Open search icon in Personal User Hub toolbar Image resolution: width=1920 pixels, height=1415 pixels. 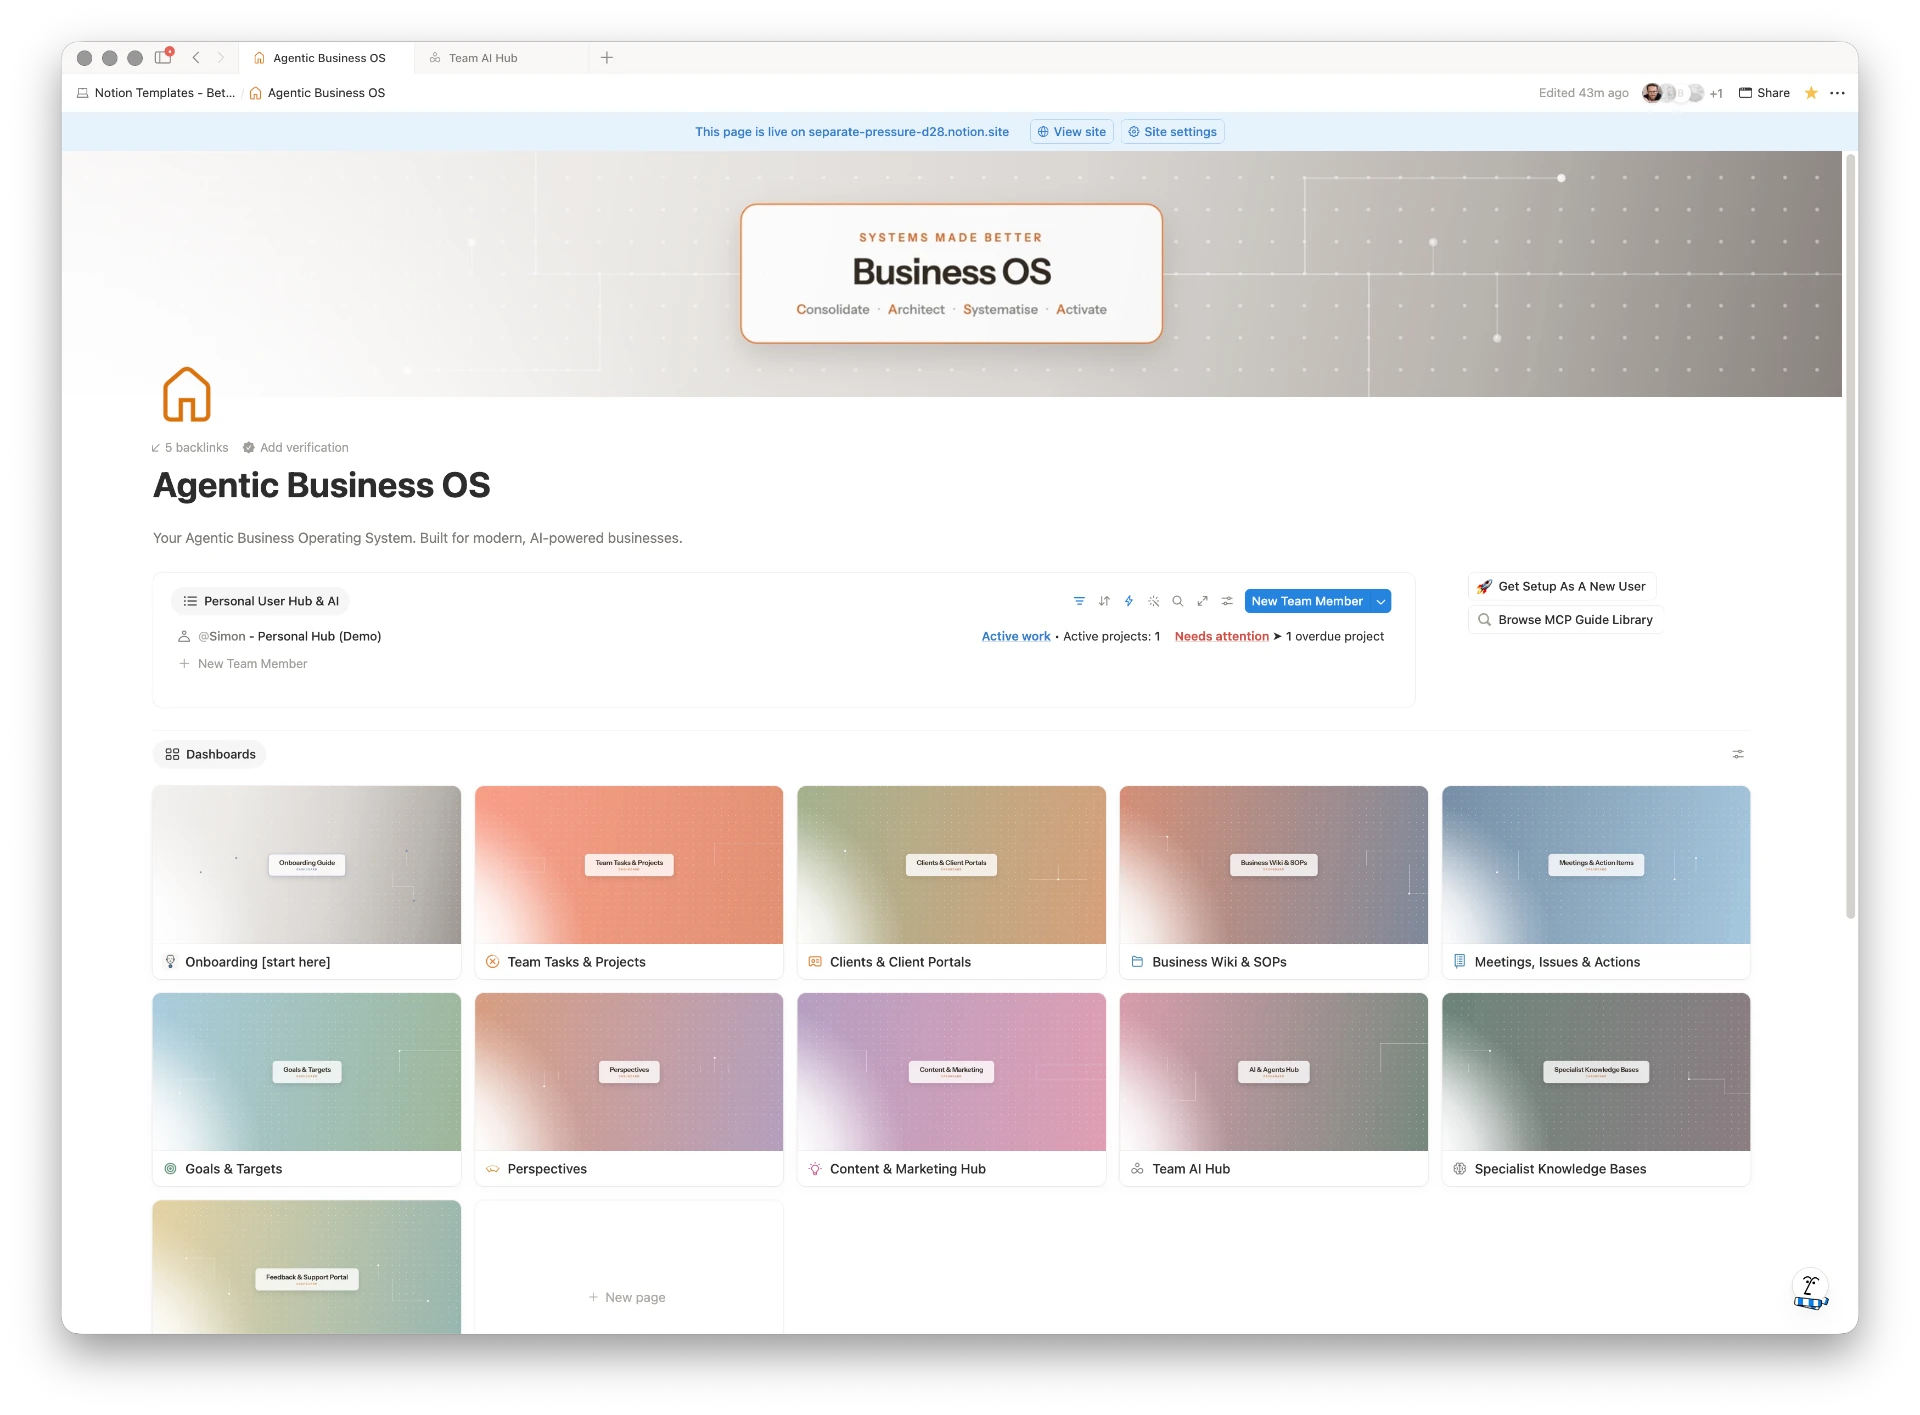[x=1178, y=601]
